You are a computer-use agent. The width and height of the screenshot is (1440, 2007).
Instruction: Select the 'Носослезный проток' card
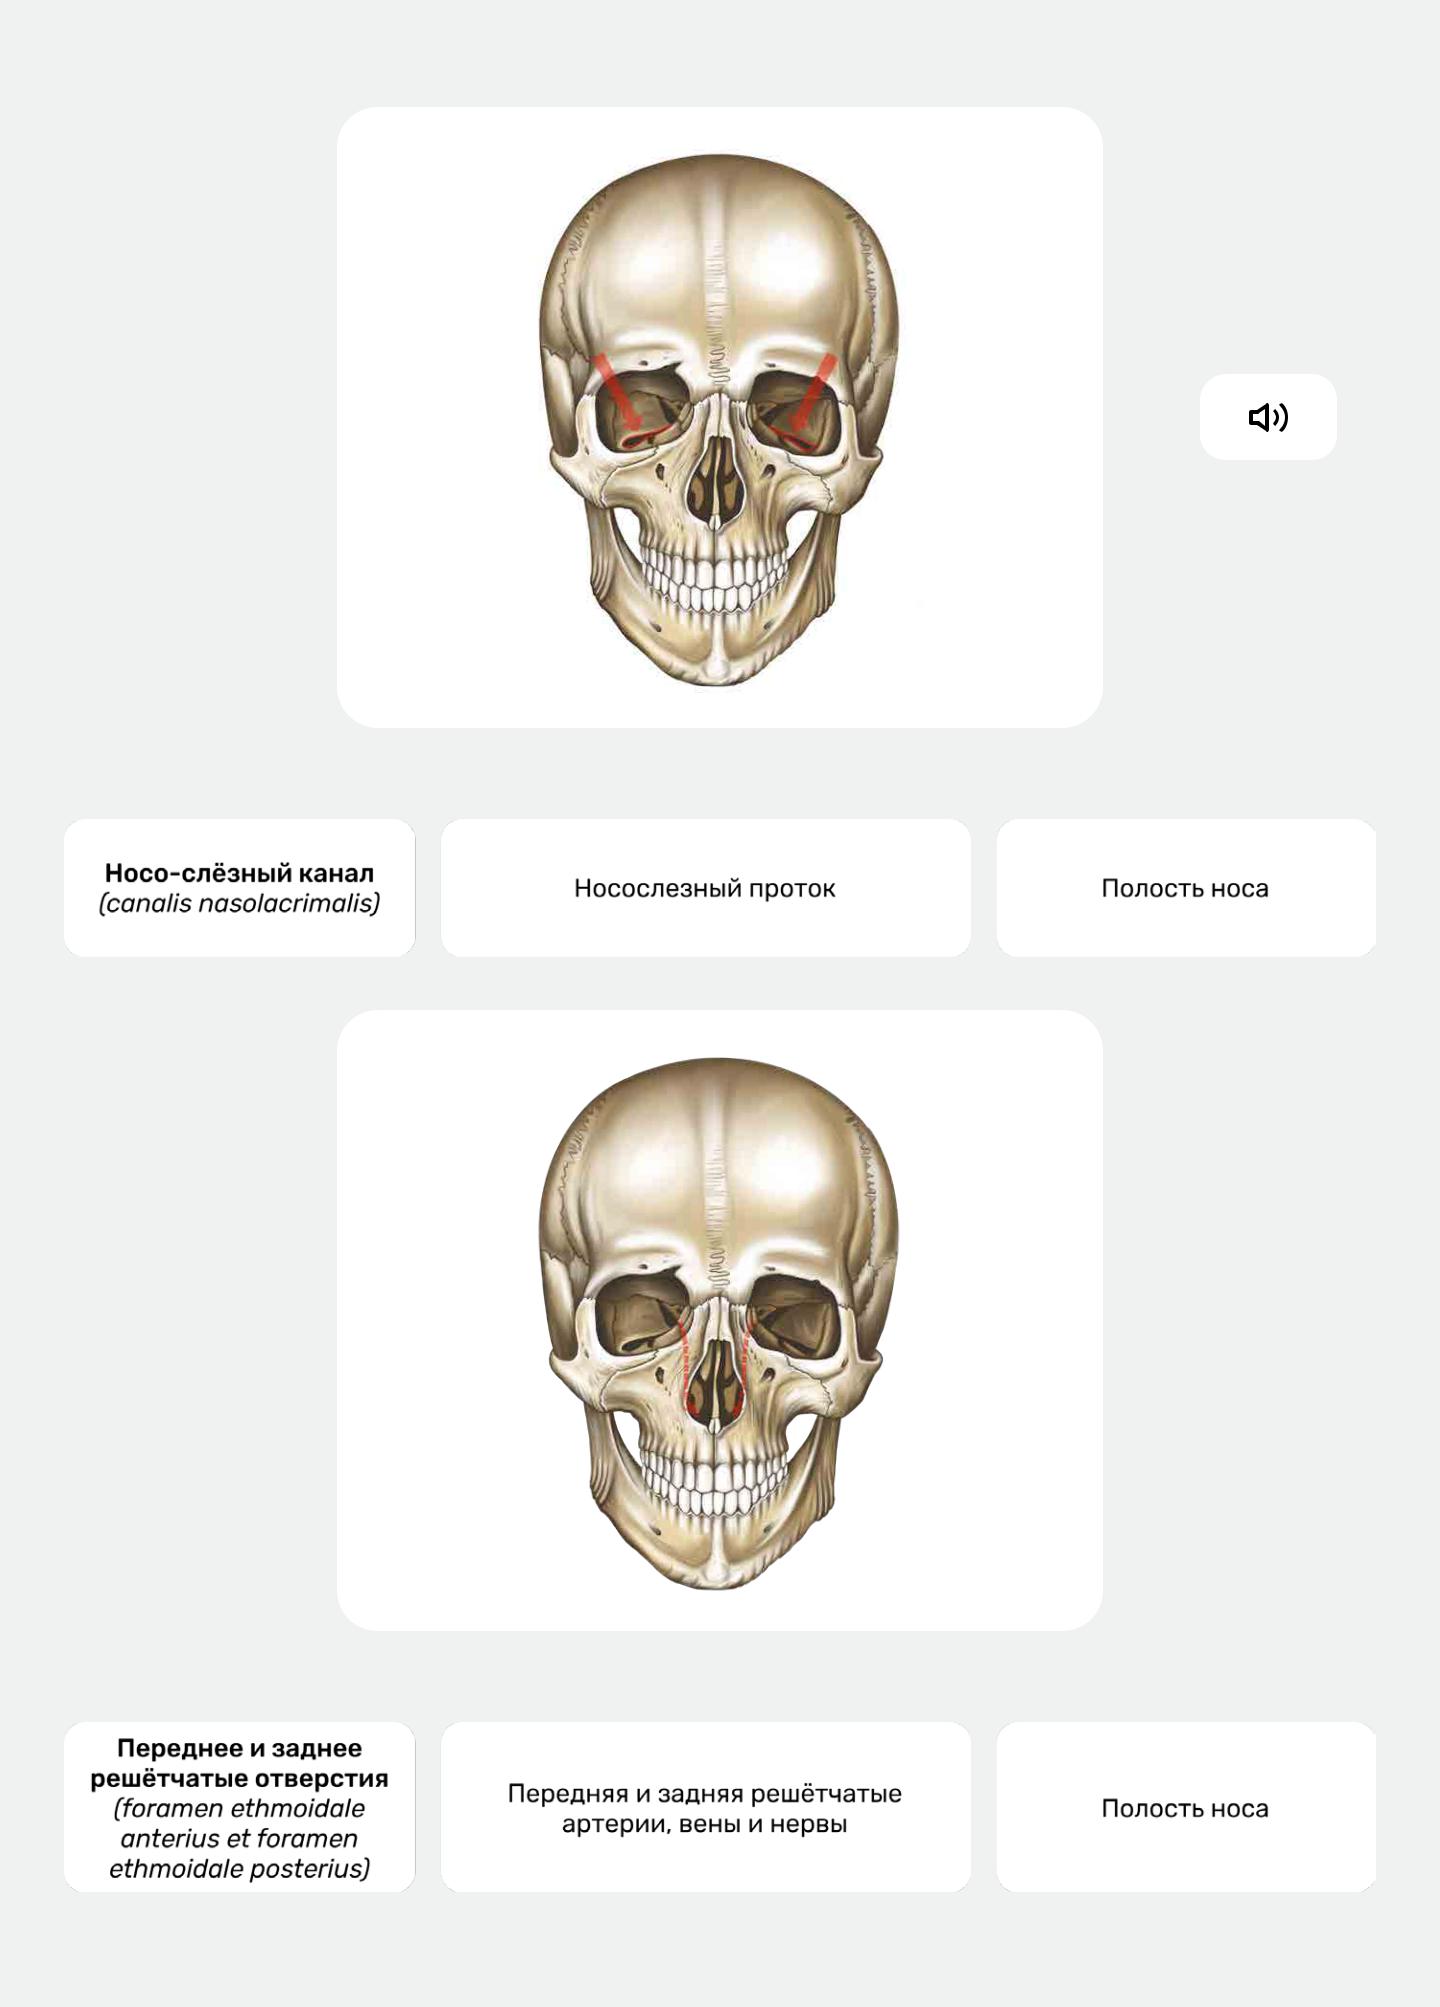coord(705,888)
